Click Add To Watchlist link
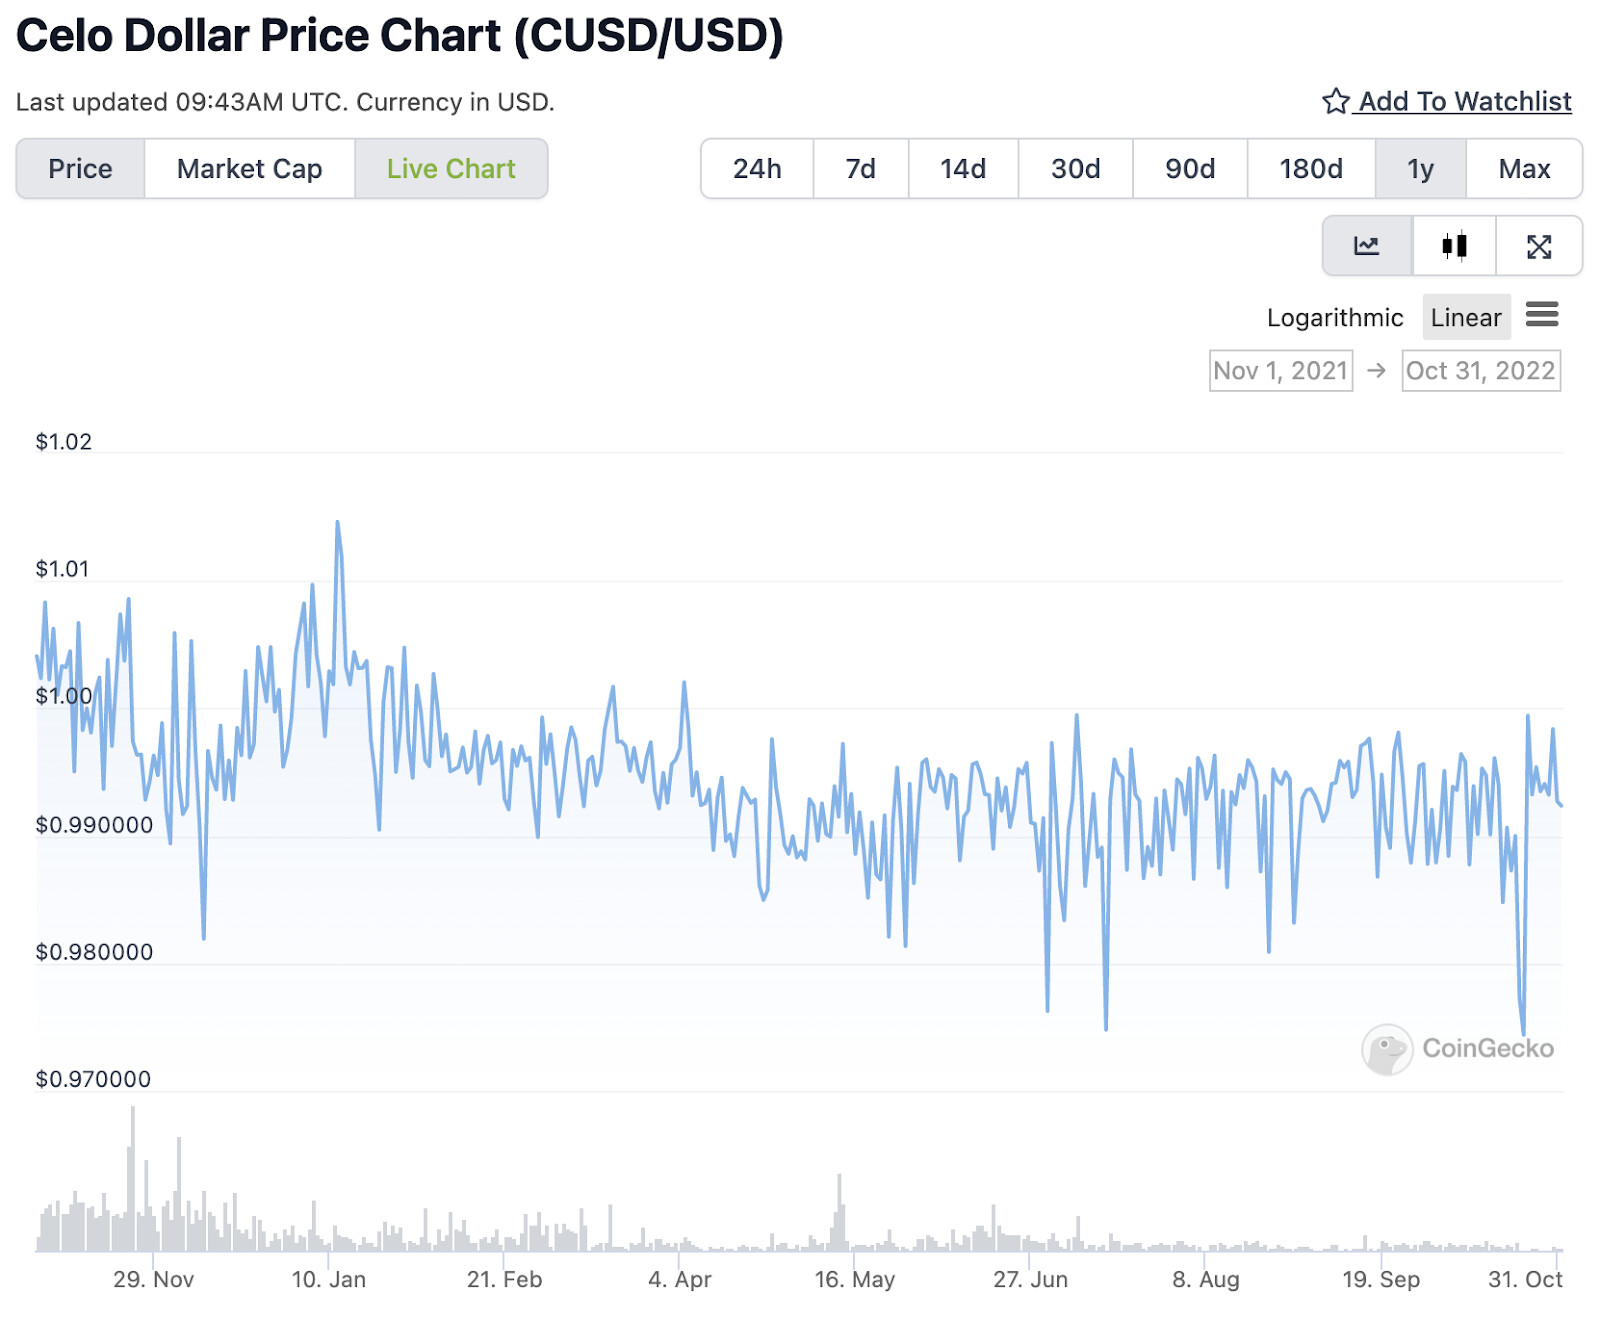The height and width of the screenshot is (1319, 1600). [x=1465, y=101]
